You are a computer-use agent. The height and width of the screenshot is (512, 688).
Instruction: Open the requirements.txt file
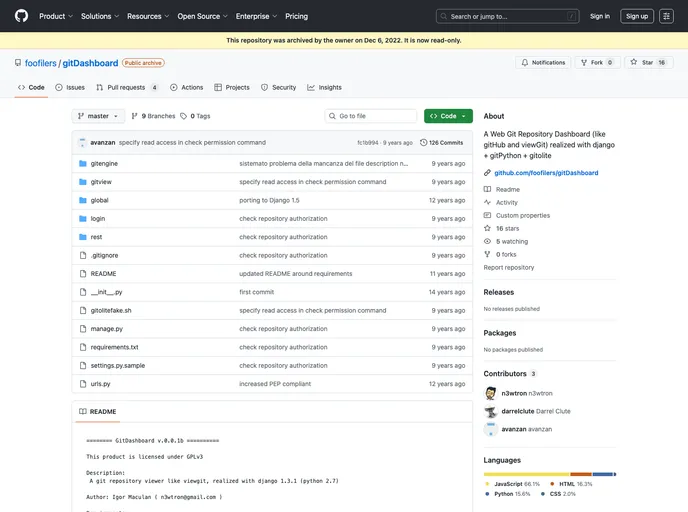click(x=115, y=347)
